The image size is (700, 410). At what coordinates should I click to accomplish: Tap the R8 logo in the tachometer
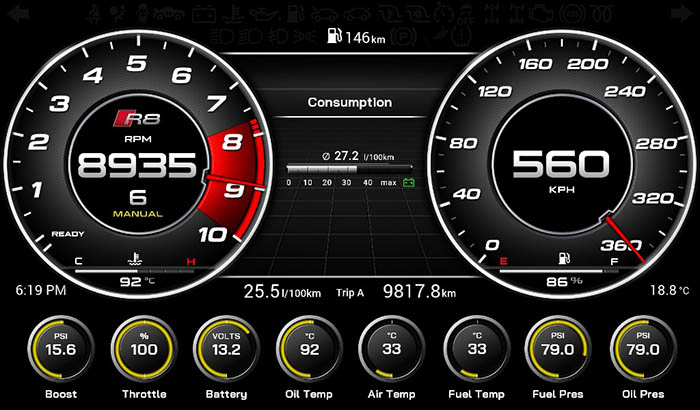pos(136,118)
